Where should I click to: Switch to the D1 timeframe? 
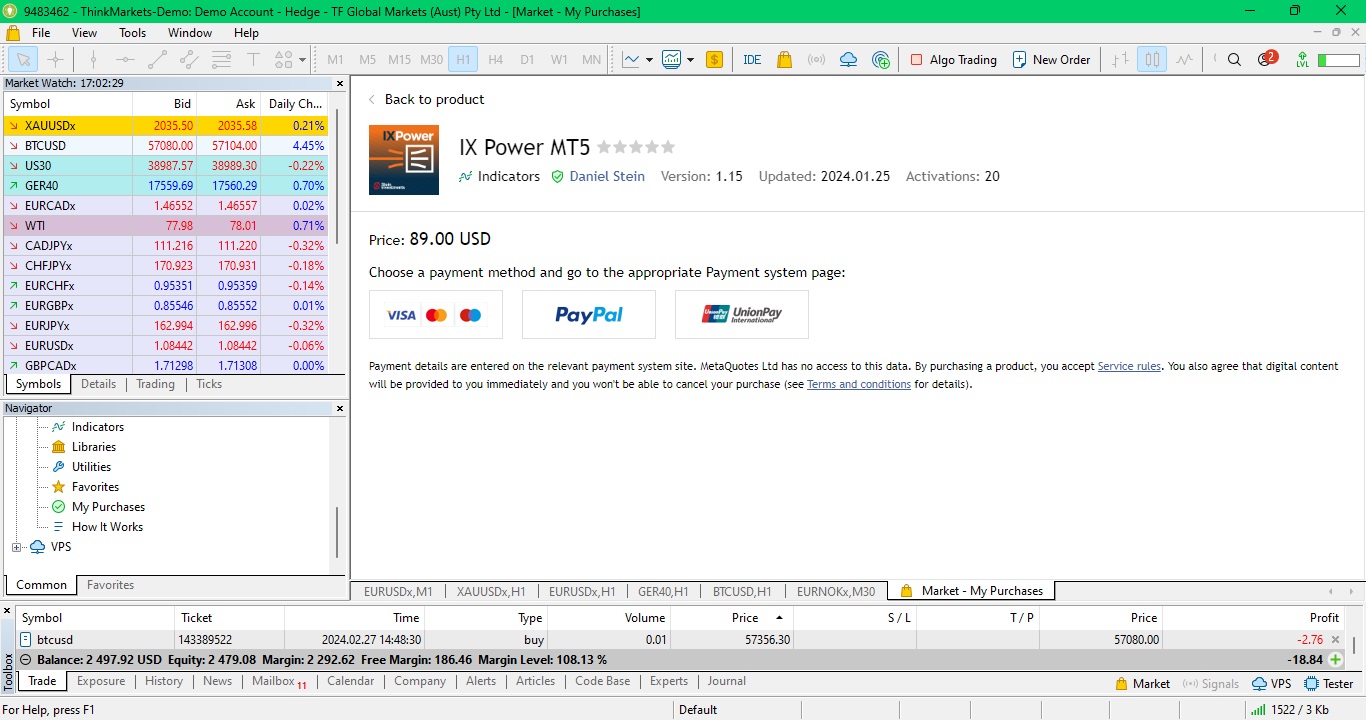(527, 60)
